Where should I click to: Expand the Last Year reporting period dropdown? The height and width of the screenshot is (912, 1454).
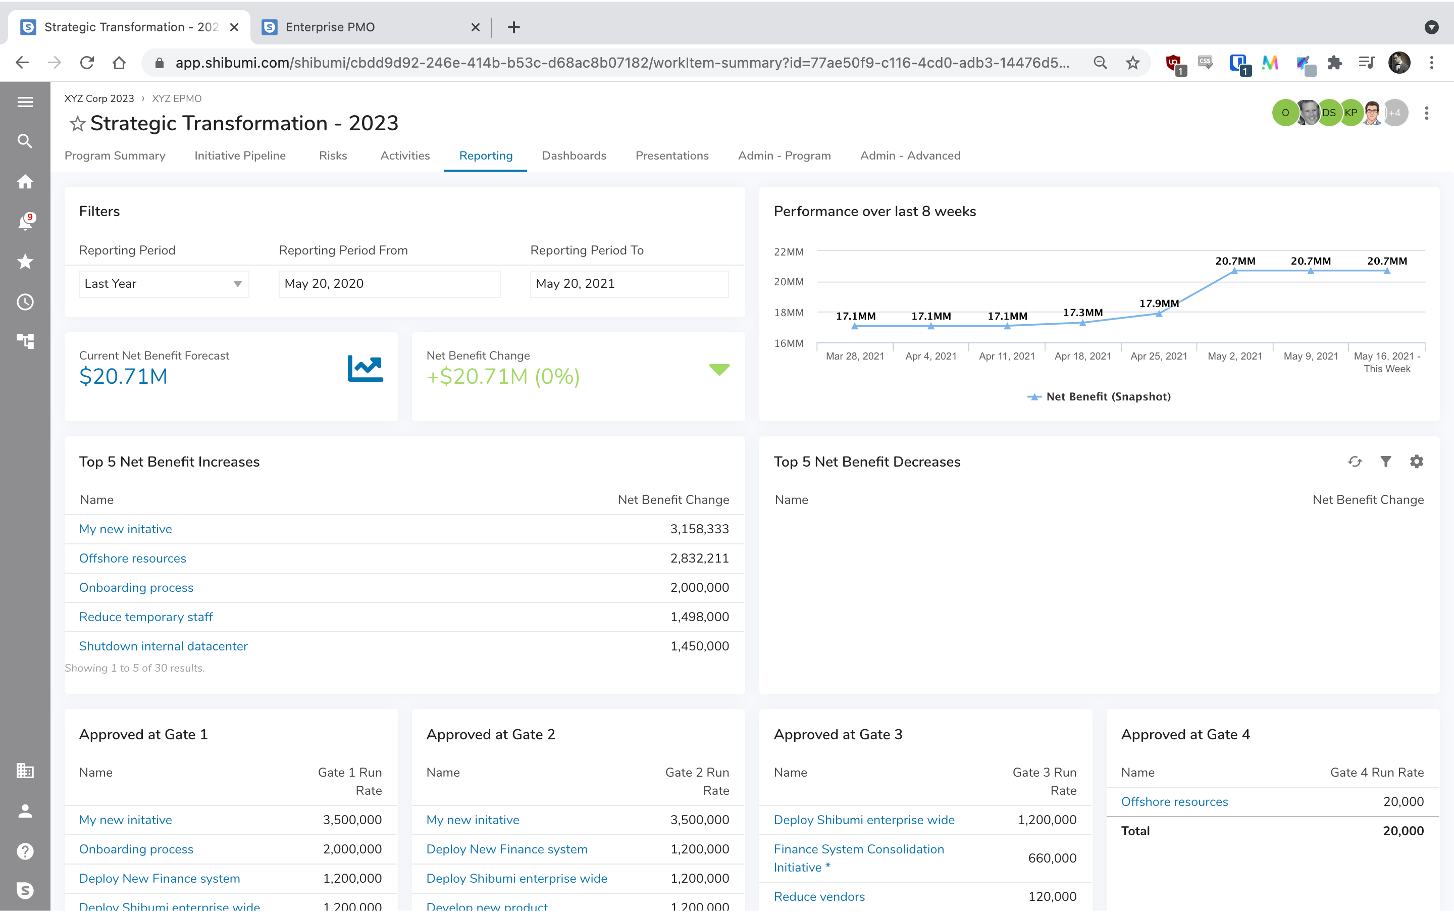[237, 284]
